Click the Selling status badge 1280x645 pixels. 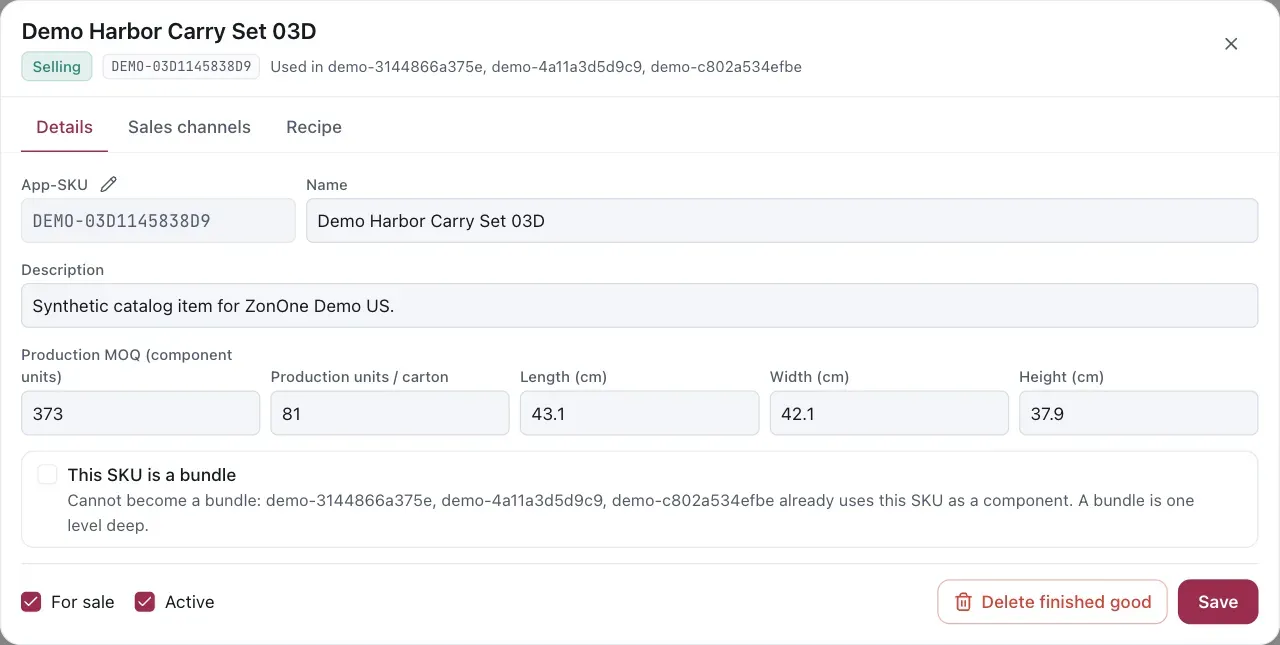coord(57,67)
